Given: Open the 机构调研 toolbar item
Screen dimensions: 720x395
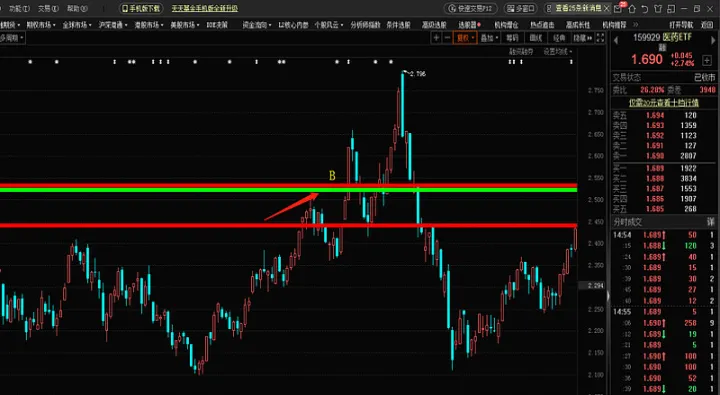Looking at the screenshot, I should point(614,25).
